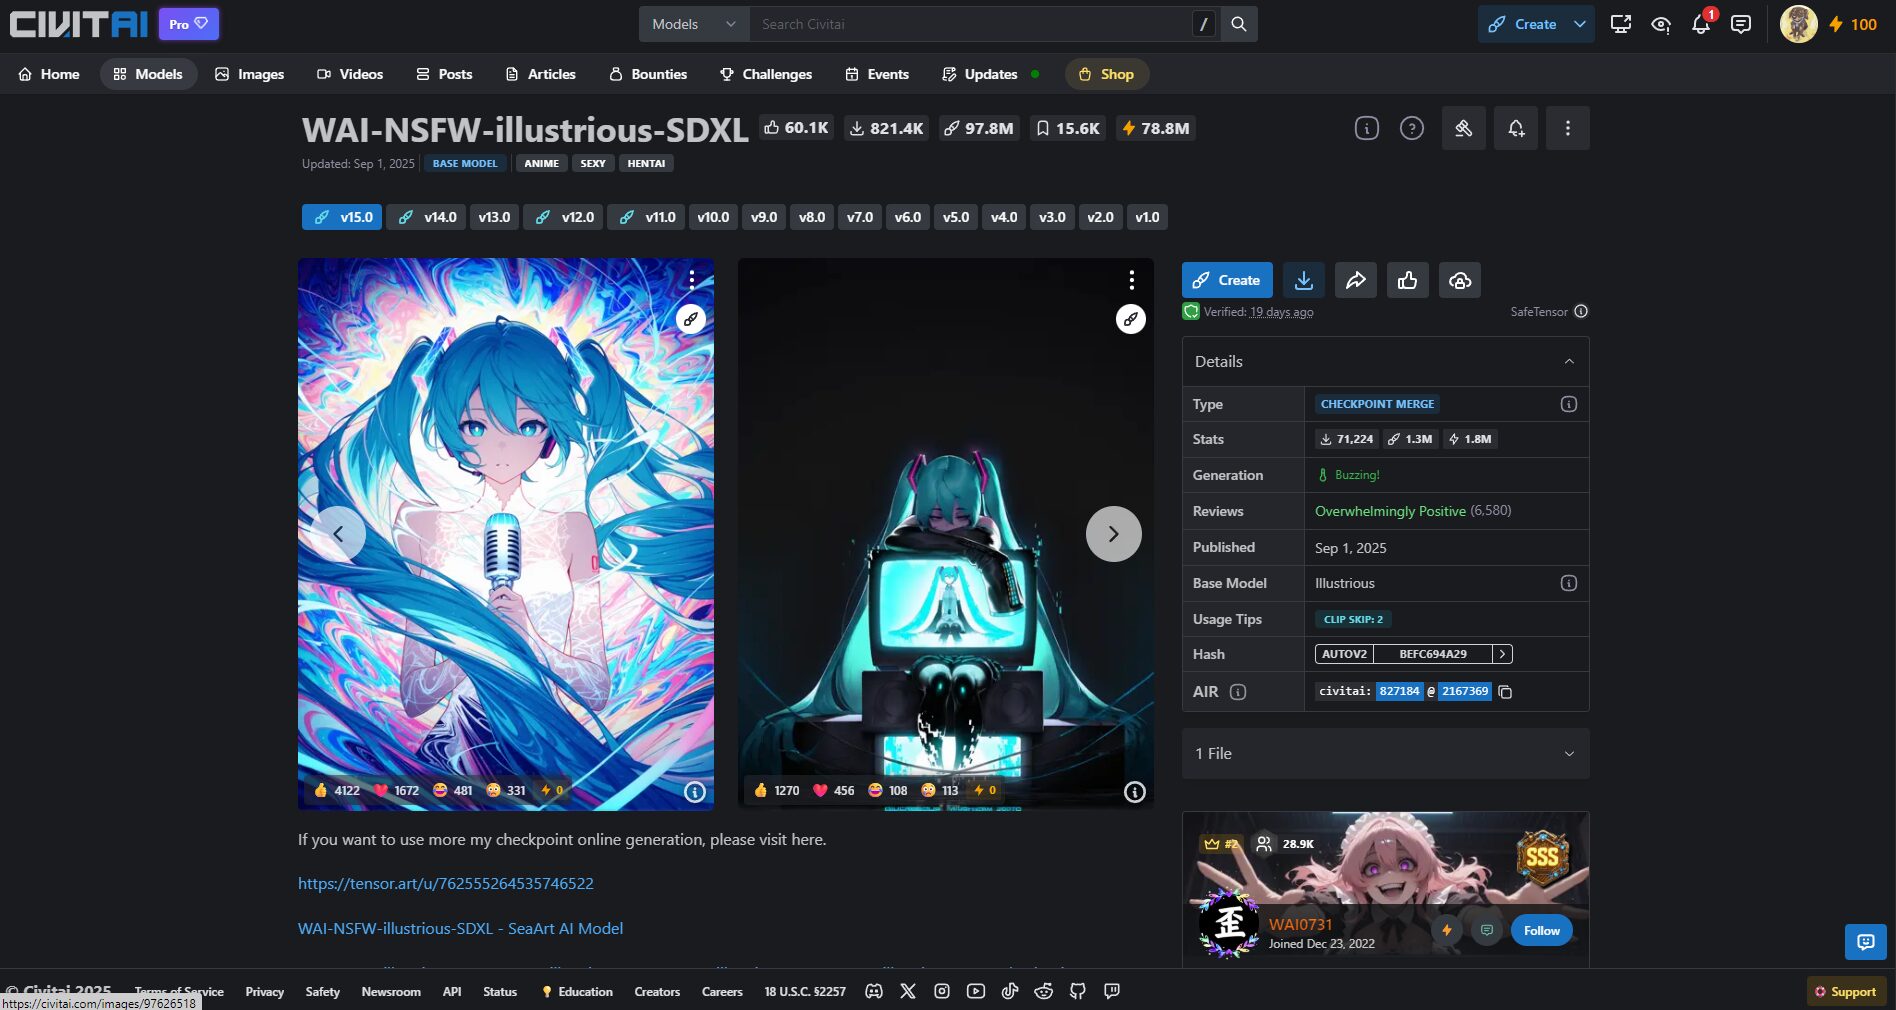
Task: Expand the hash list arrow
Action: [x=1502, y=654]
